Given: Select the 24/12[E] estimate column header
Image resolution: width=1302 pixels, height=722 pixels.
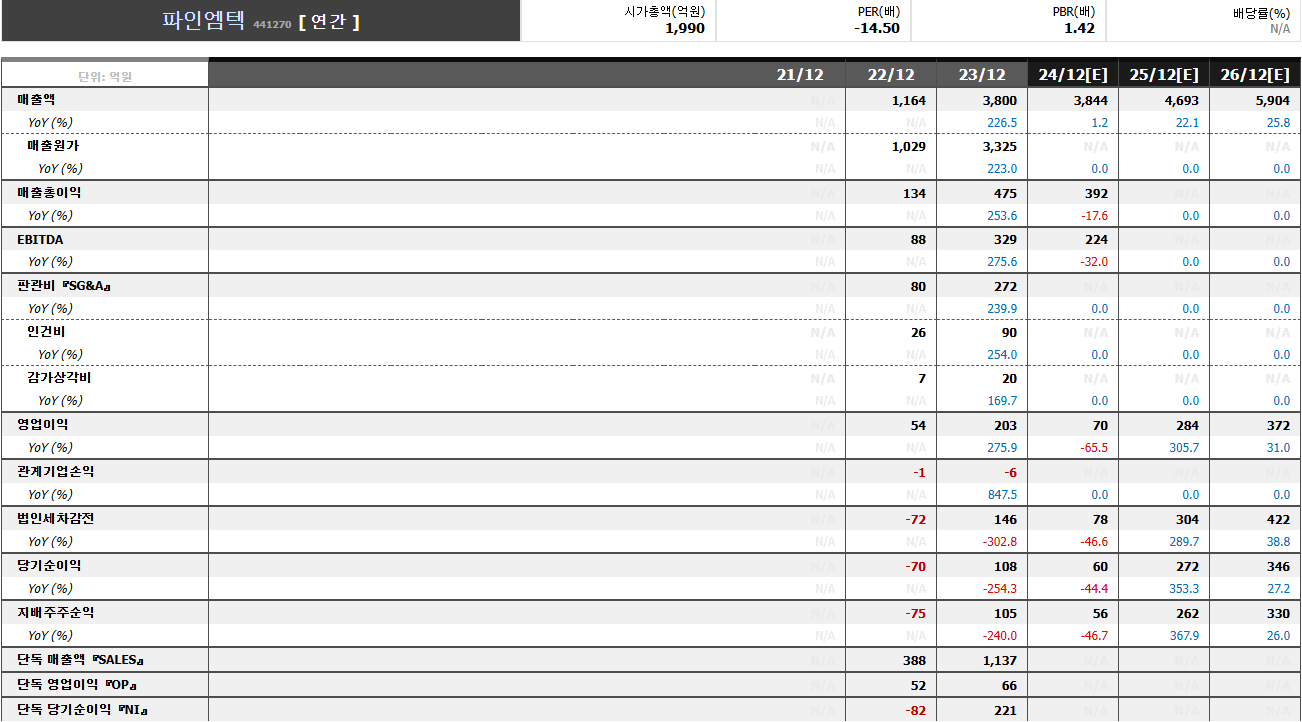Looking at the screenshot, I should click(x=1072, y=75).
